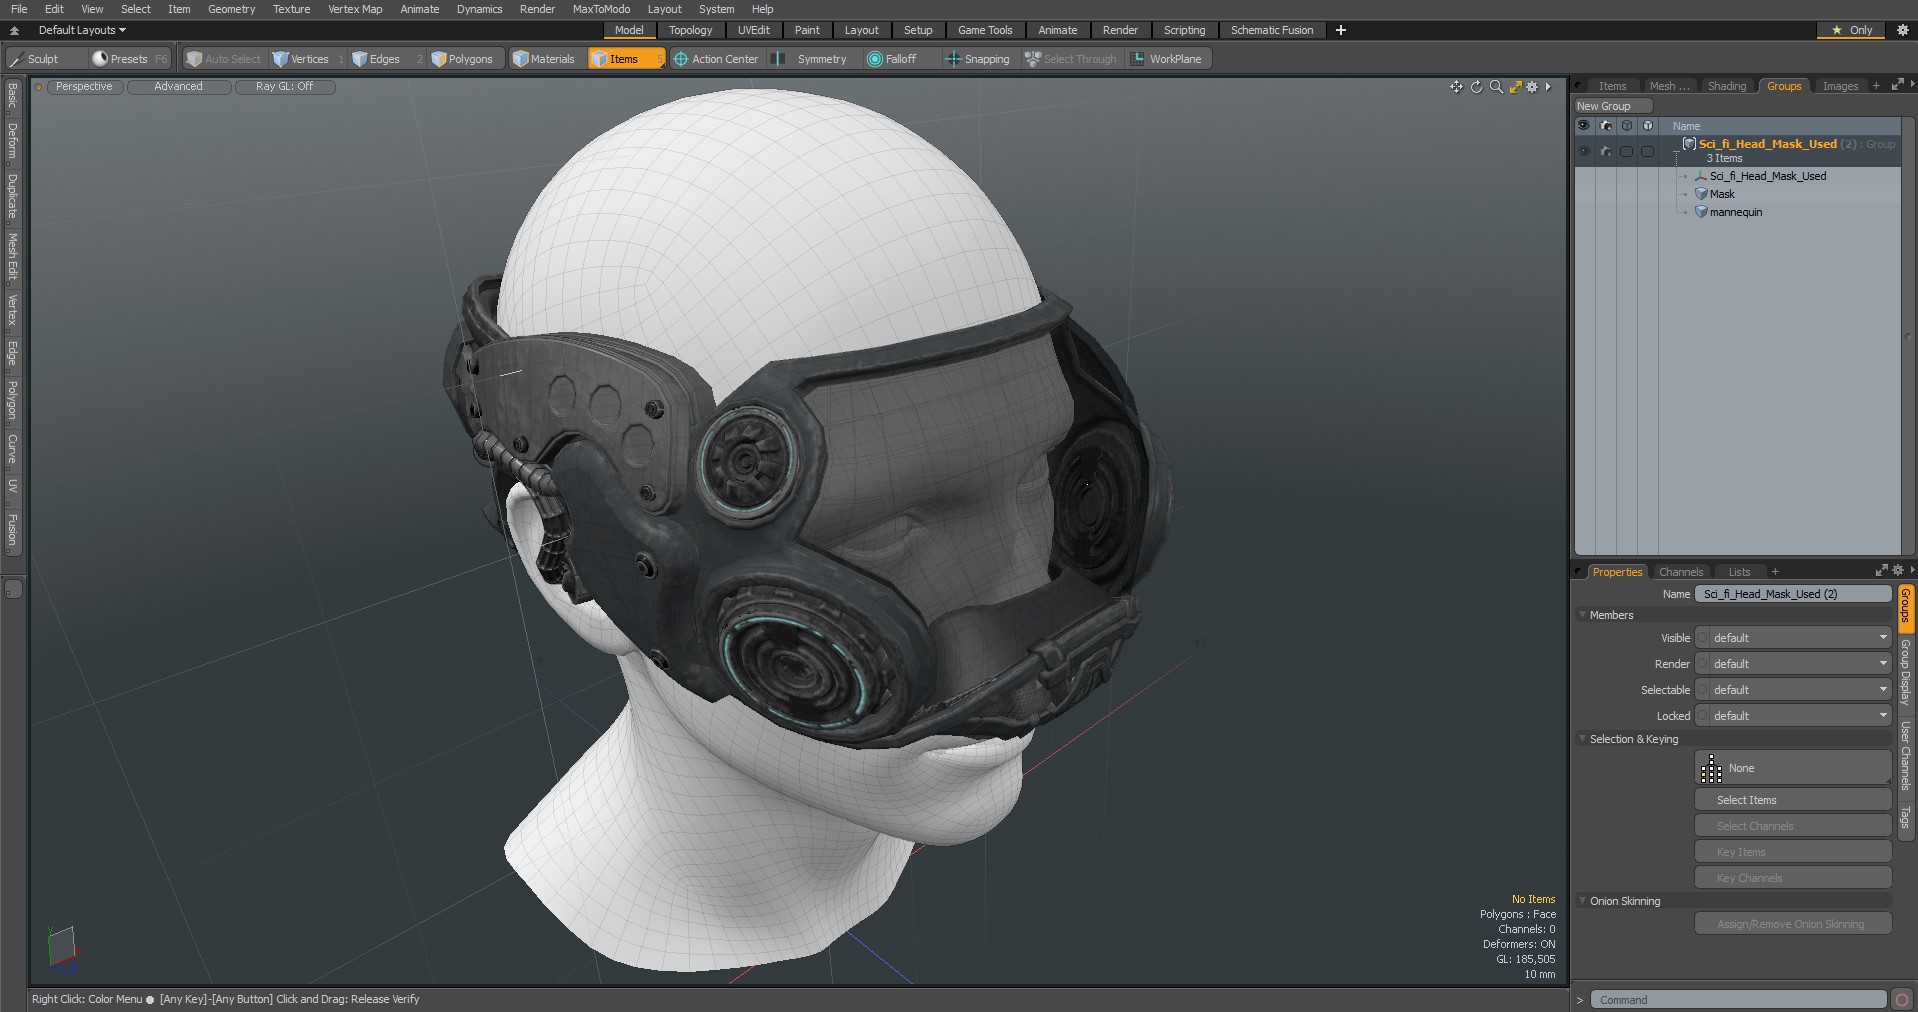Toggle the Only star button
Screen dimensions: 1918x1012
pos(1851,30)
